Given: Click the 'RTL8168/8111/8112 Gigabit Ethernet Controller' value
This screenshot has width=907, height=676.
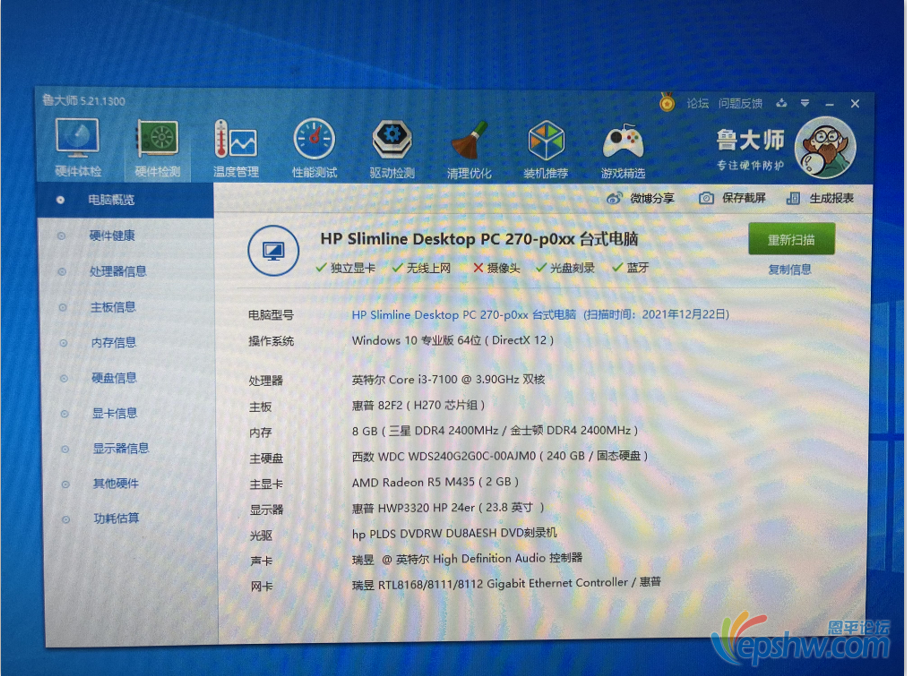Looking at the screenshot, I should [x=503, y=583].
